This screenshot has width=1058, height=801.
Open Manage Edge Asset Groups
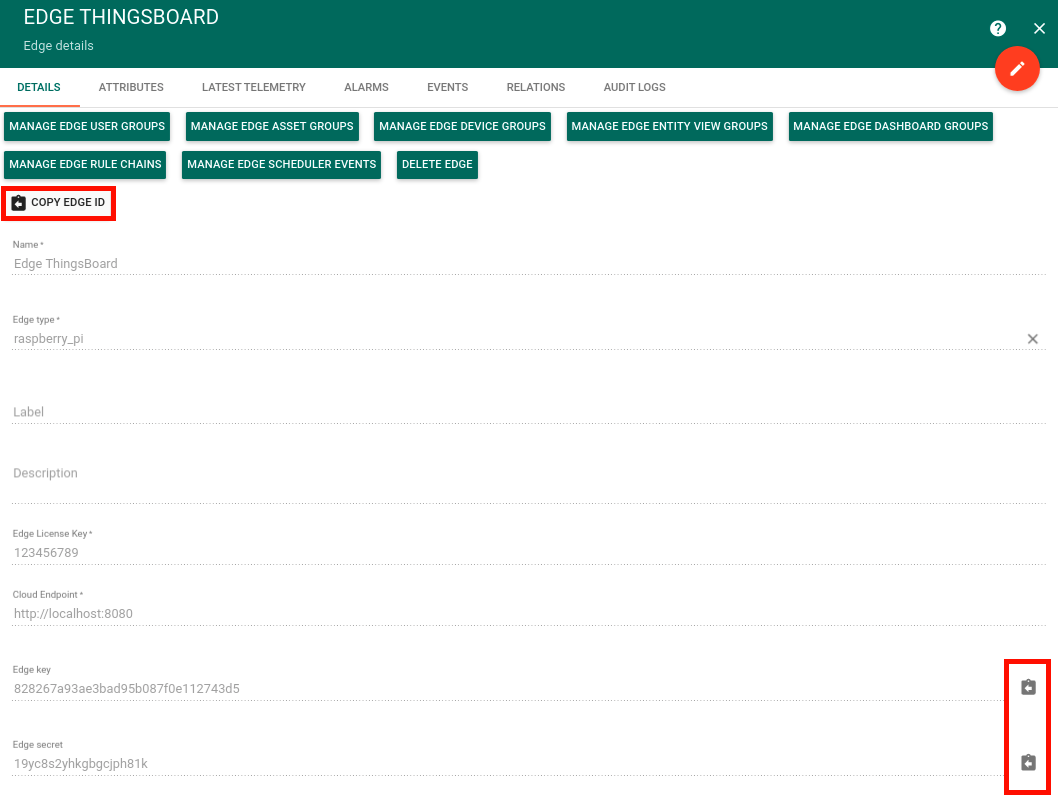pyautogui.click(x=272, y=126)
